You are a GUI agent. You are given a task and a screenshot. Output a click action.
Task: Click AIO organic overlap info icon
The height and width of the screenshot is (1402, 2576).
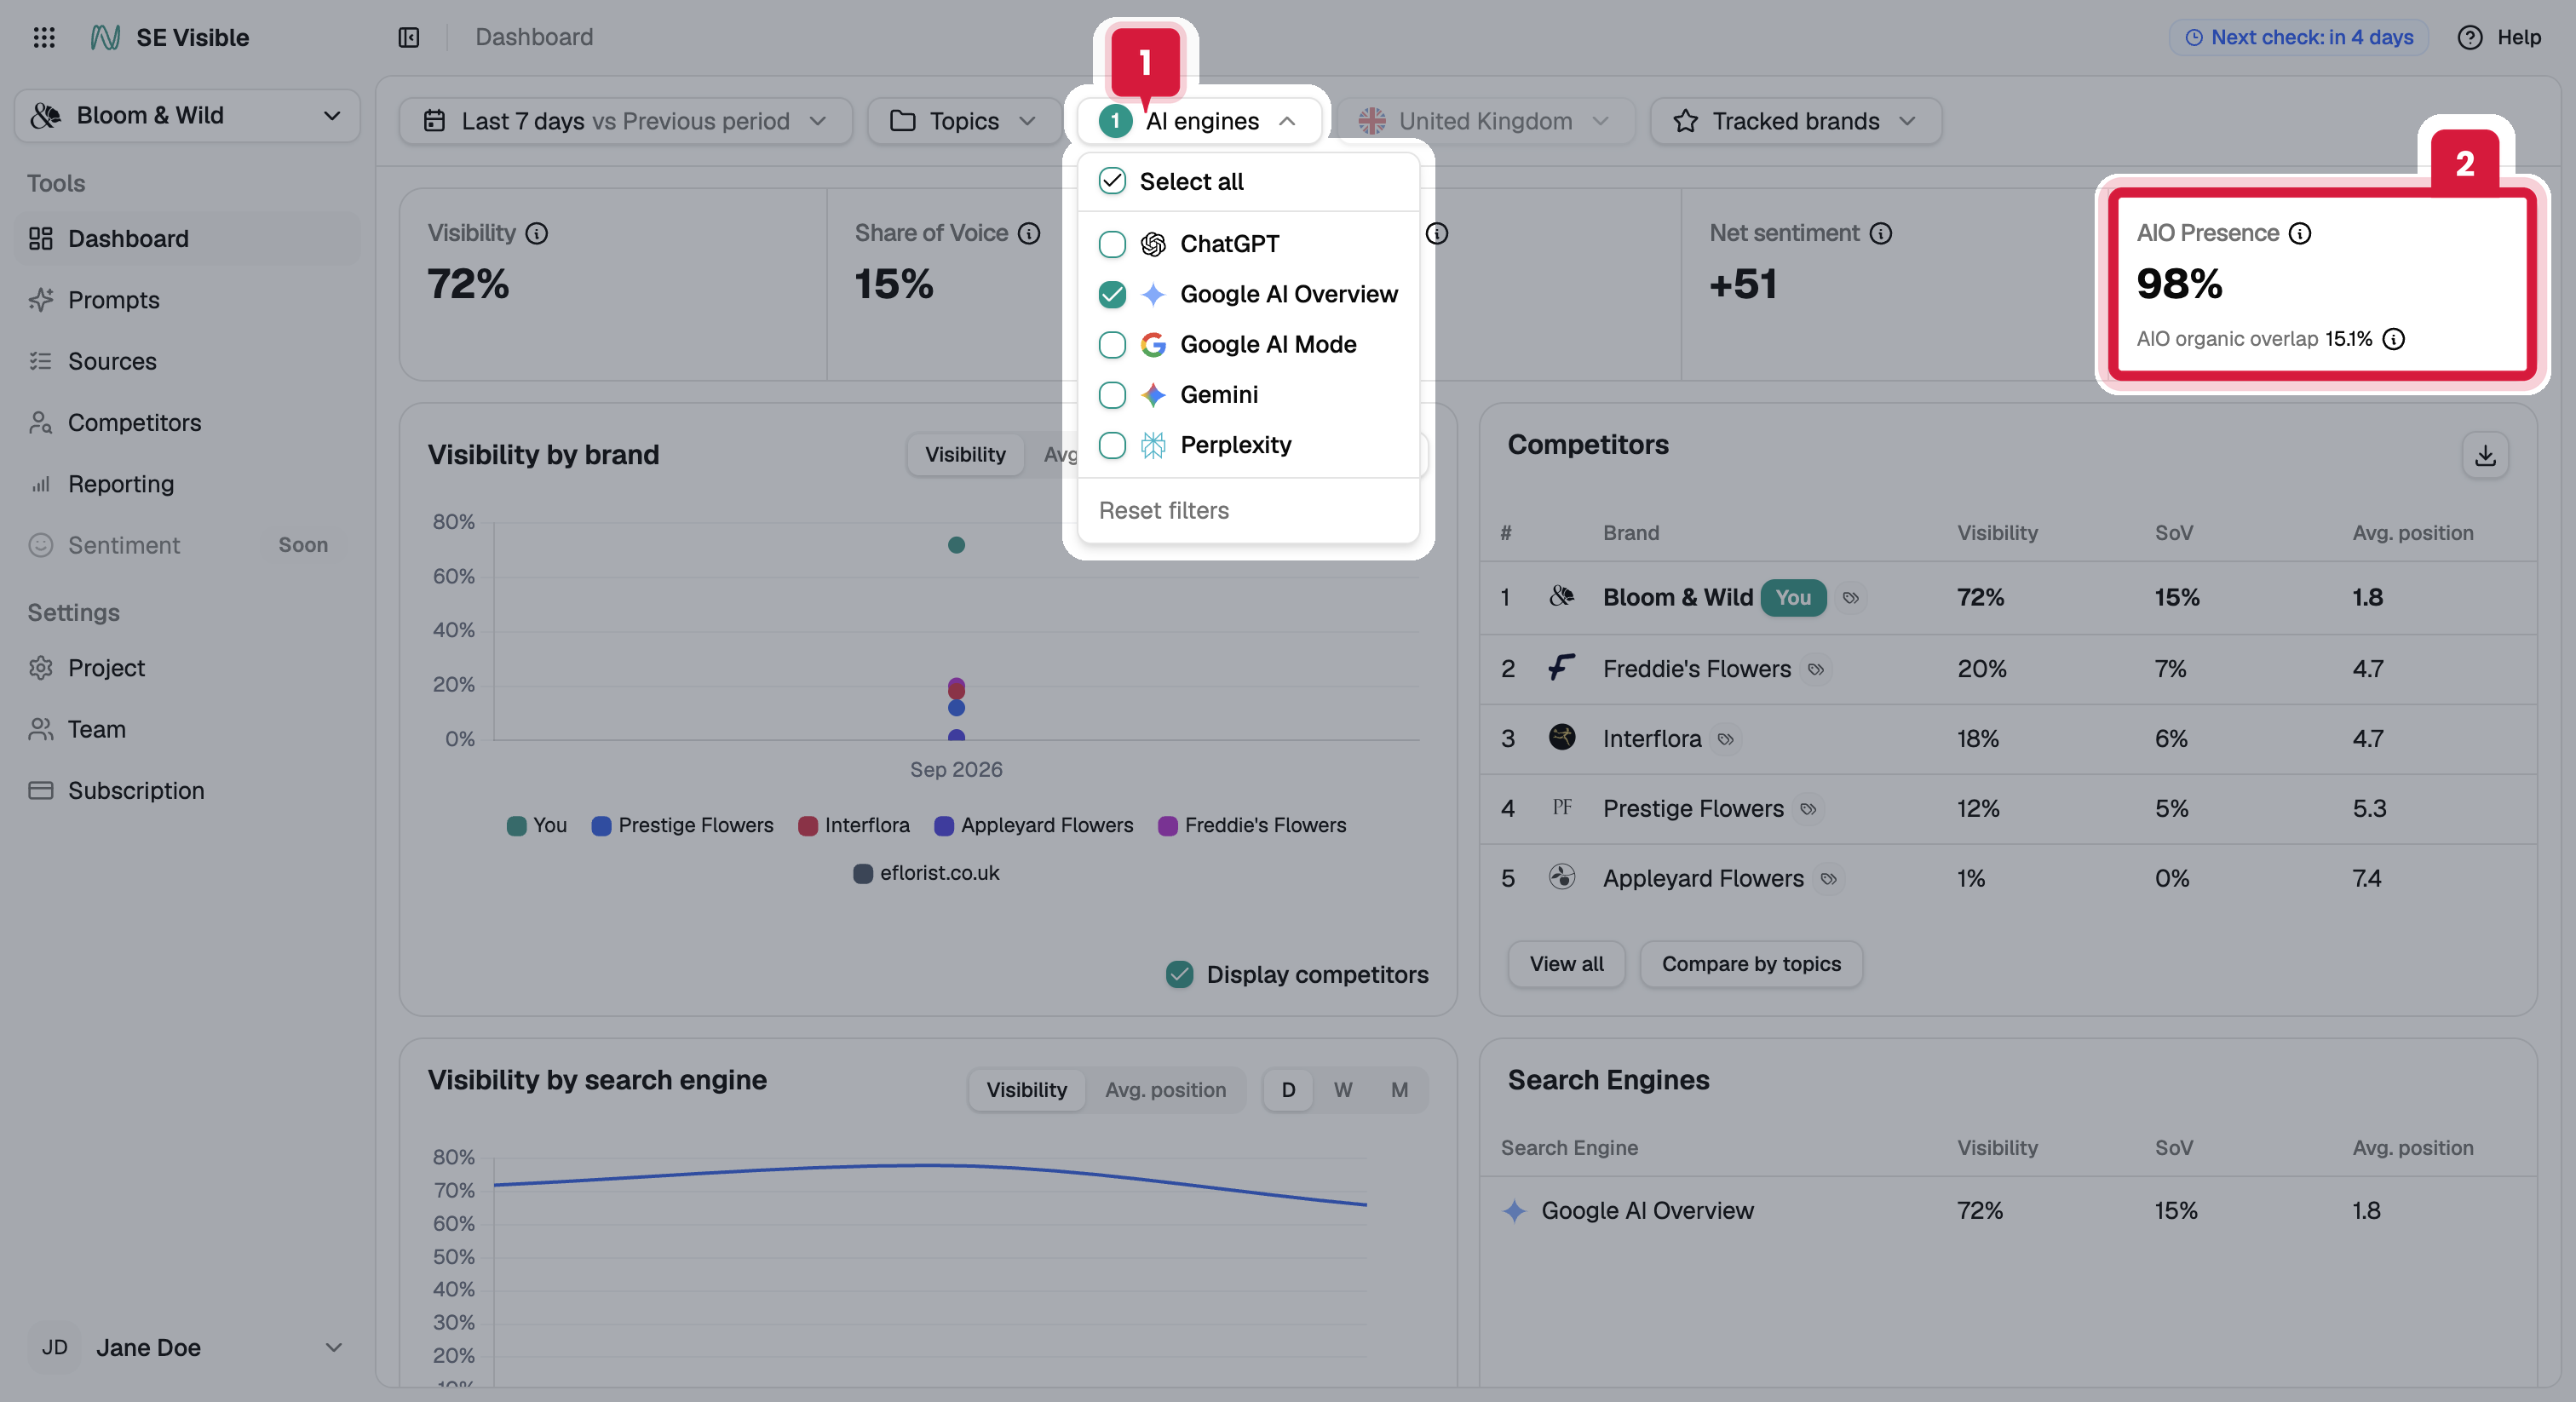coord(2393,339)
